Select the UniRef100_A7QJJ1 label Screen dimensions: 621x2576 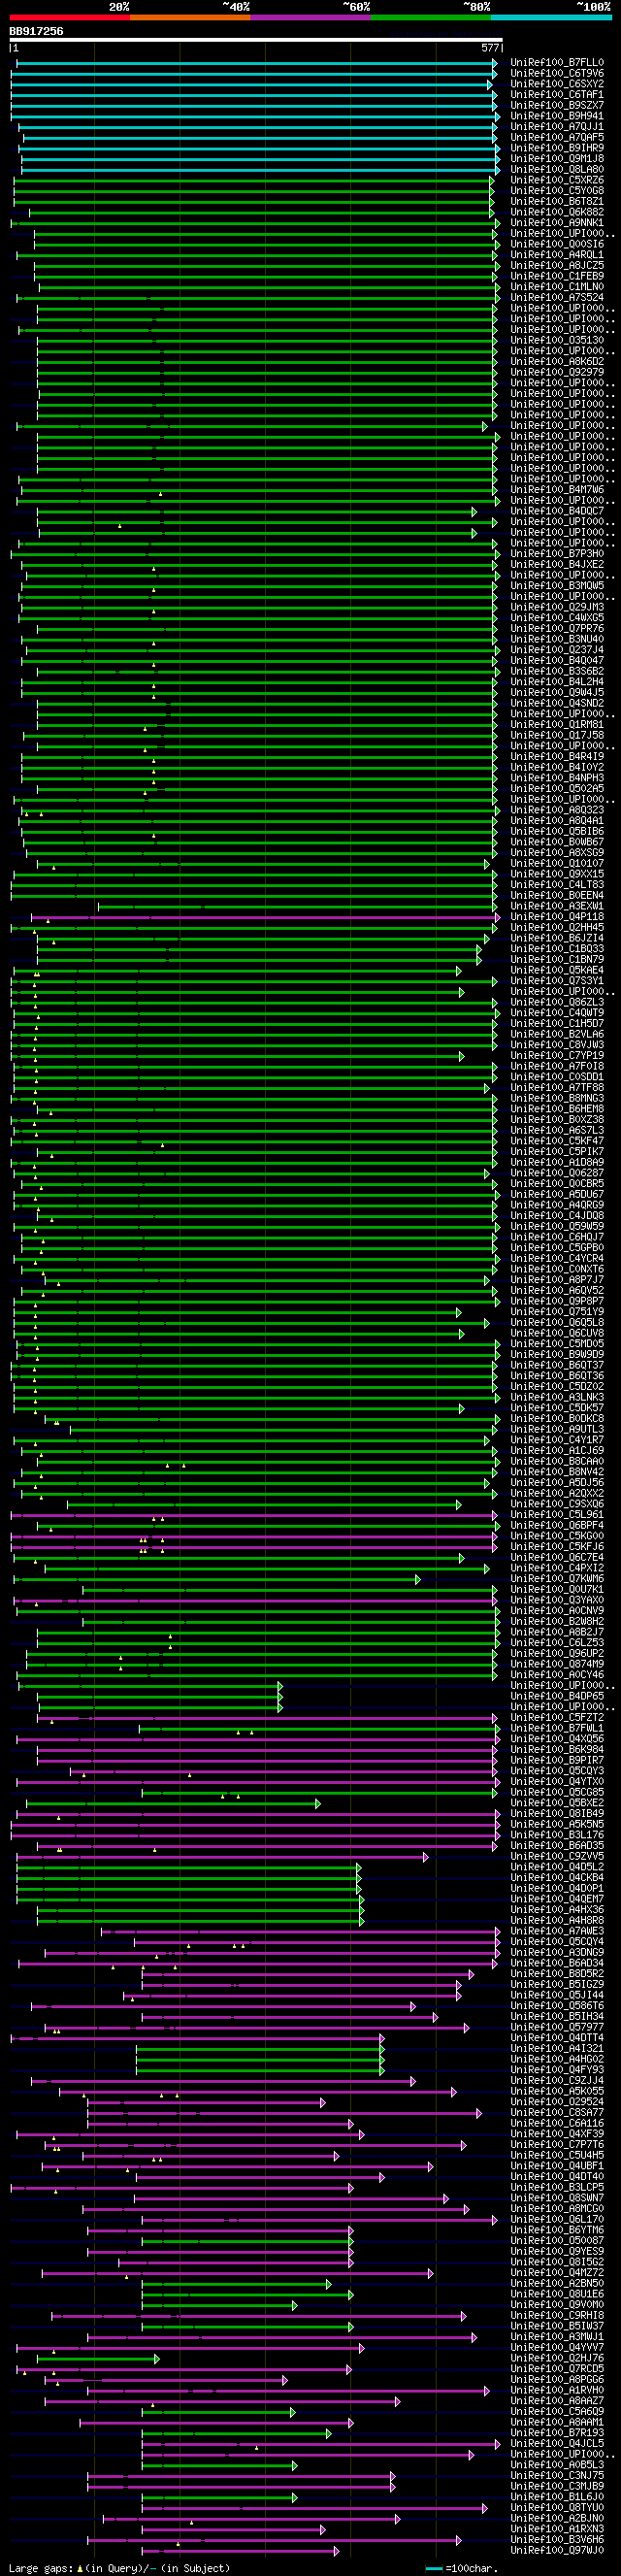pos(557,127)
